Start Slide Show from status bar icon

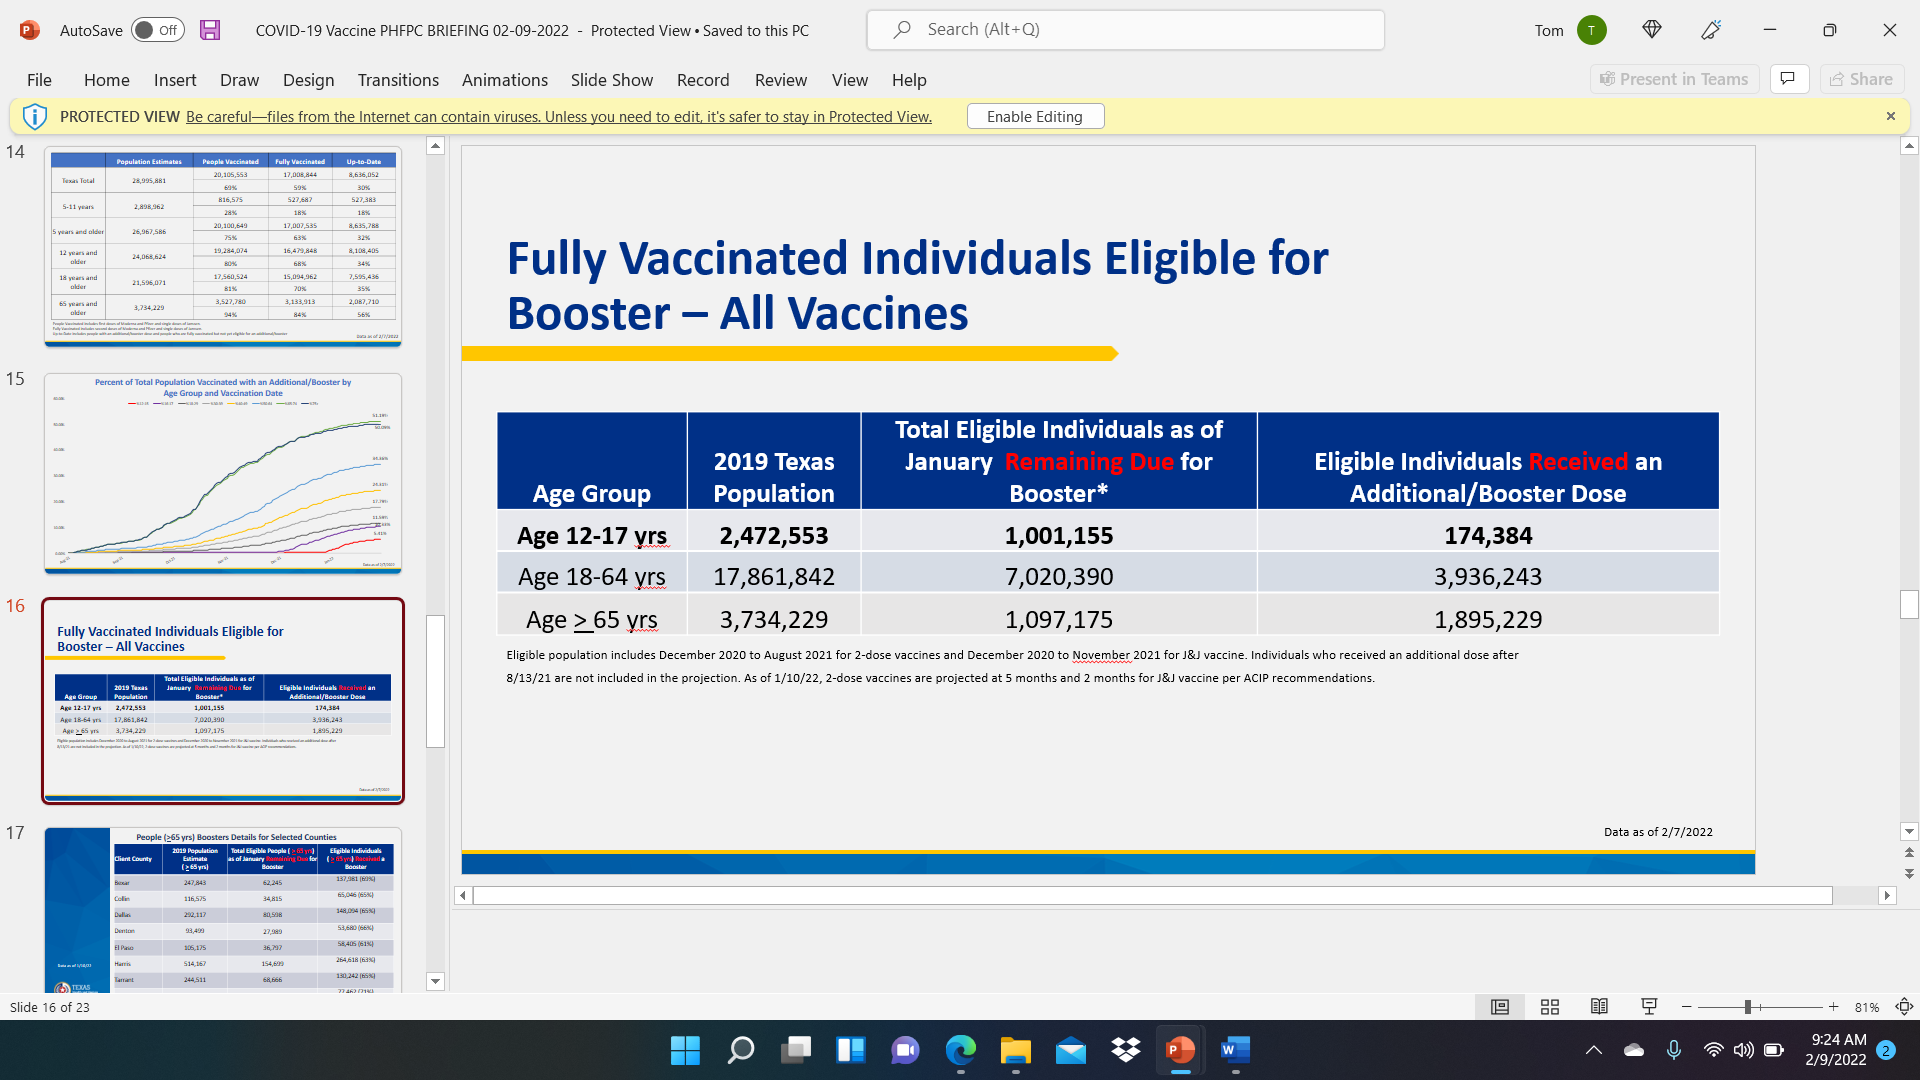click(x=1649, y=1007)
